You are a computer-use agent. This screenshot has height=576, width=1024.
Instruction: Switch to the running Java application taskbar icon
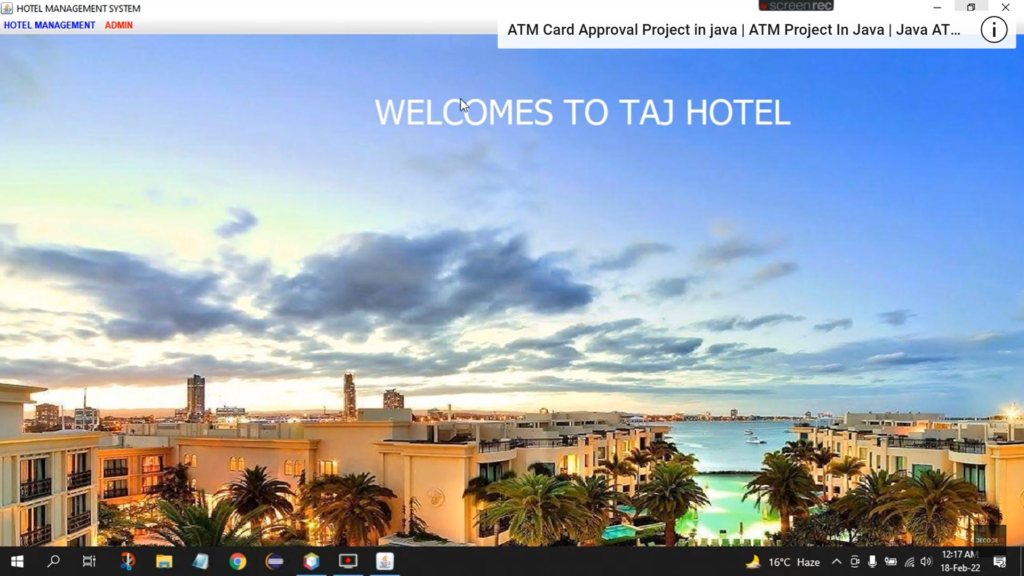385,562
